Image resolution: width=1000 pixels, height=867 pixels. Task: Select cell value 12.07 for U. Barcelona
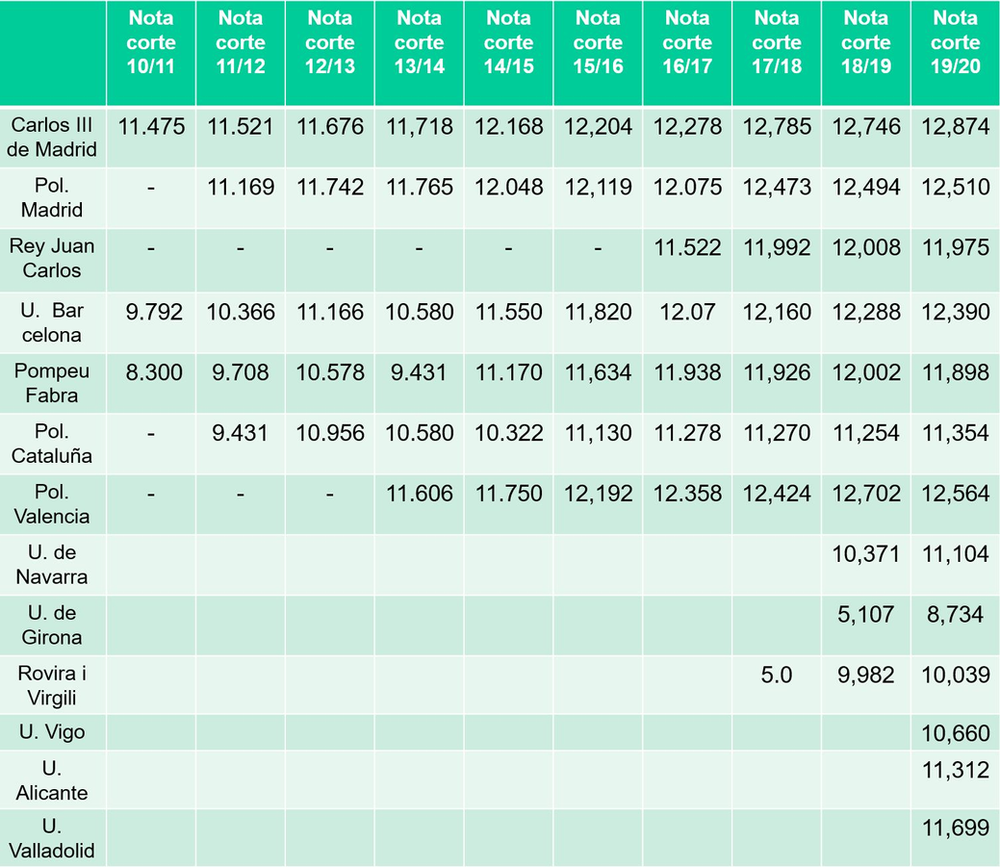tap(687, 313)
